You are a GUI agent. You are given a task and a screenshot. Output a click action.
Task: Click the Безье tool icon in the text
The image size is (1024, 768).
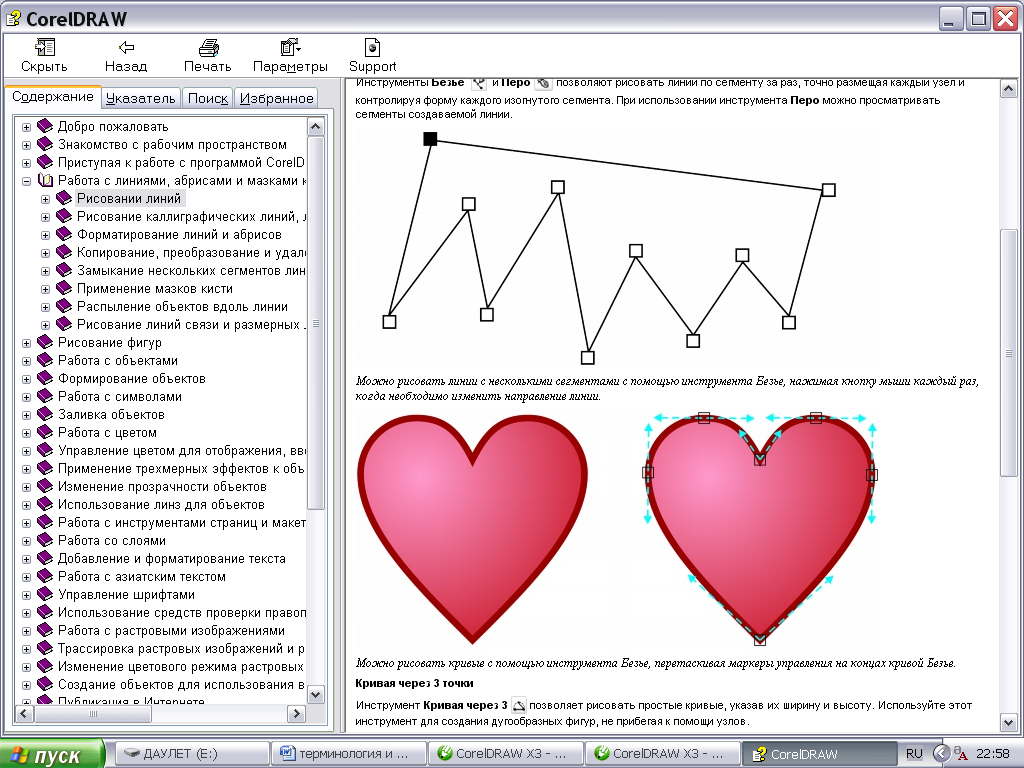pos(479,83)
